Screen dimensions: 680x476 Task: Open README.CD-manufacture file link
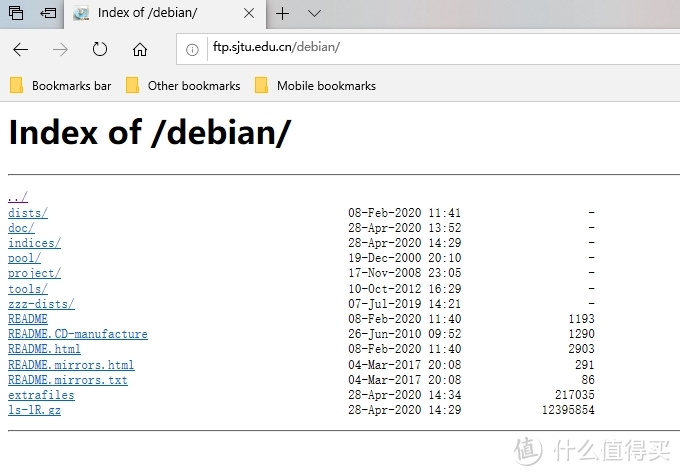tap(78, 334)
